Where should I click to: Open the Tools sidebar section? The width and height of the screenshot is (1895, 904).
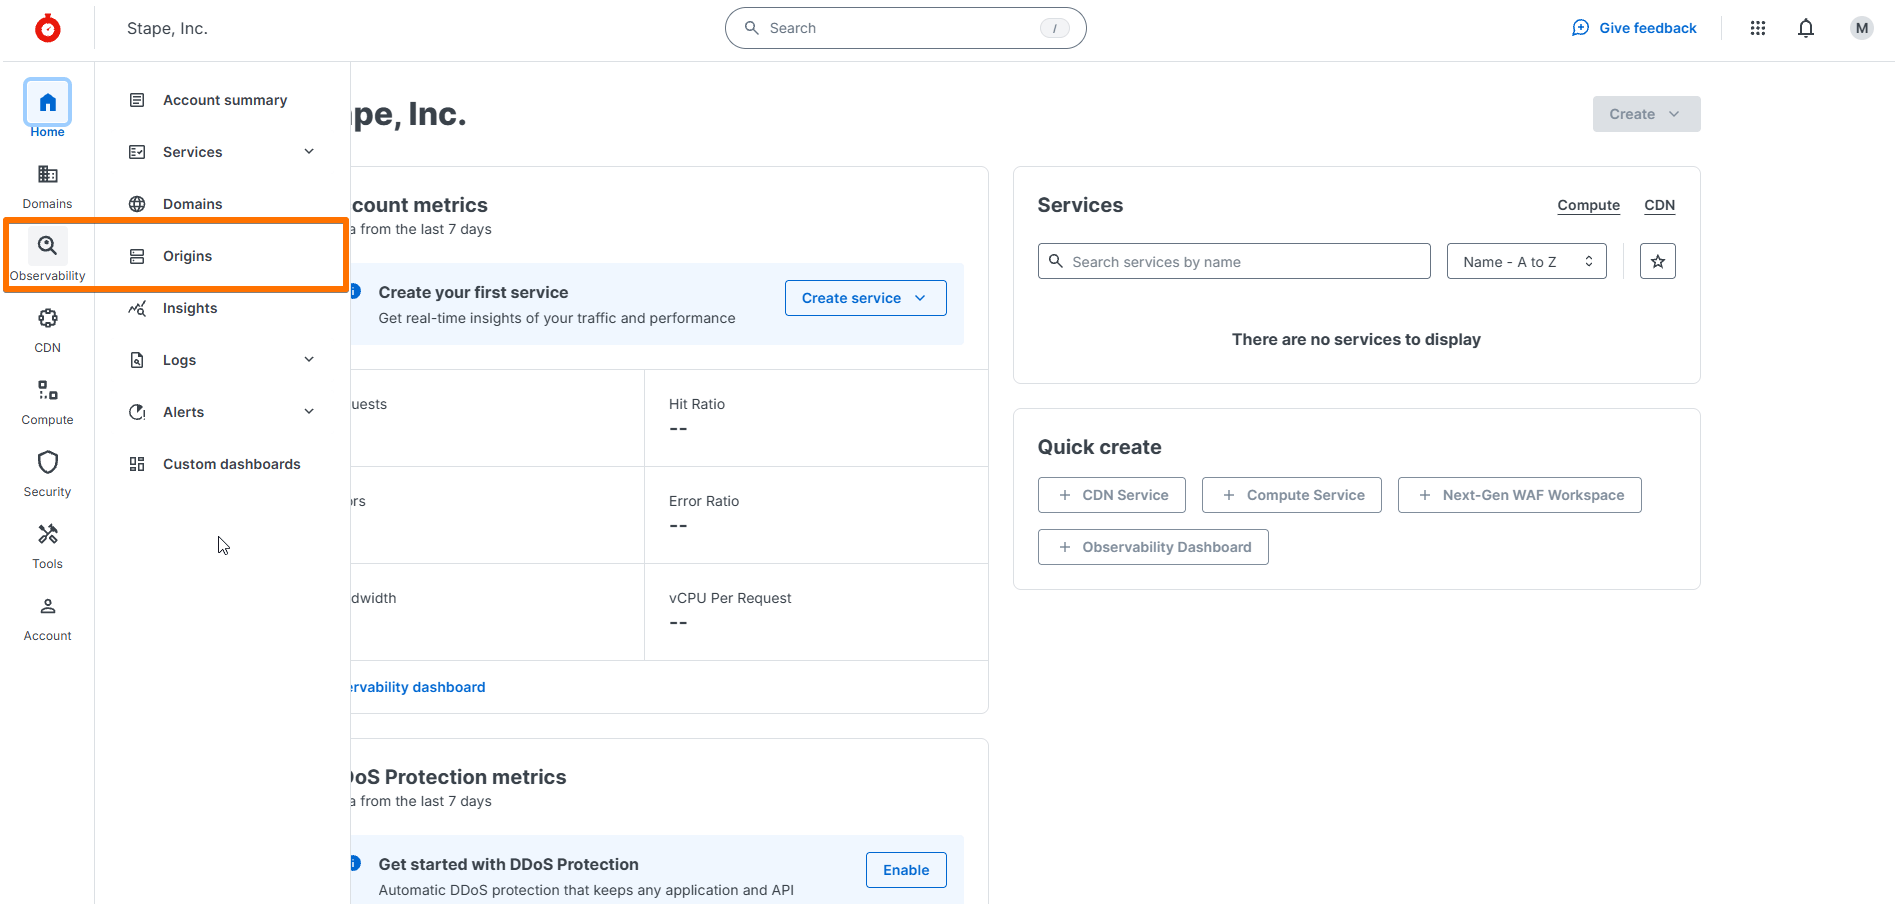(47, 546)
